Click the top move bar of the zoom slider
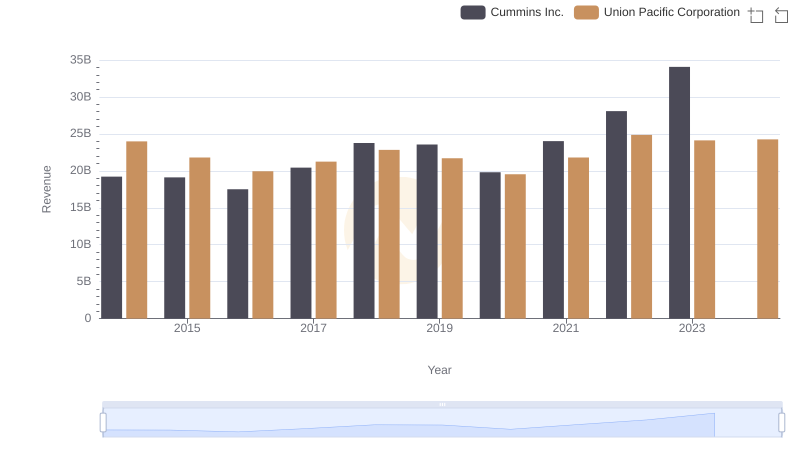This screenshot has width=800, height=461. pos(442,404)
